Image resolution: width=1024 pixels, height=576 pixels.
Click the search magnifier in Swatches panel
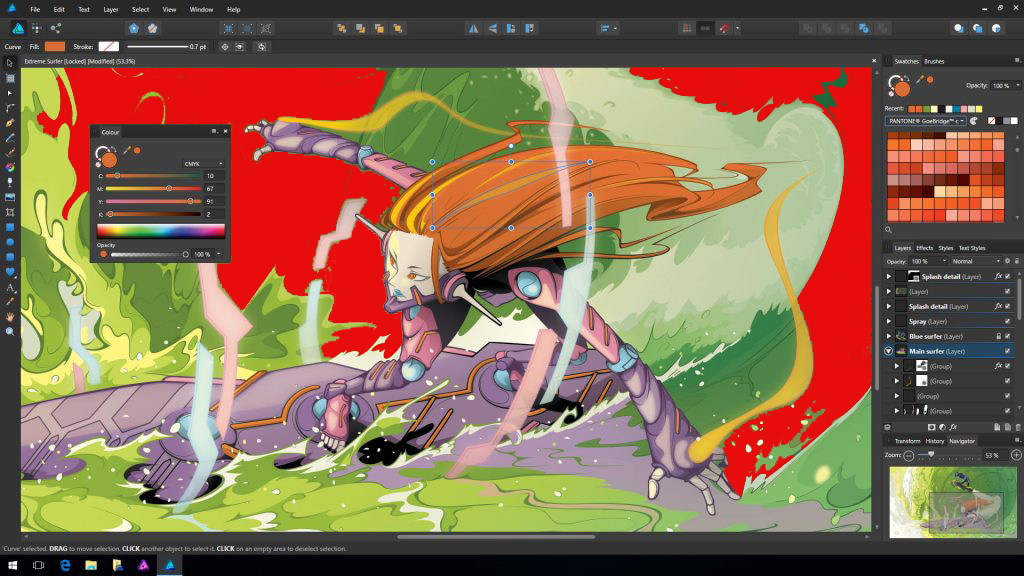tap(889, 230)
